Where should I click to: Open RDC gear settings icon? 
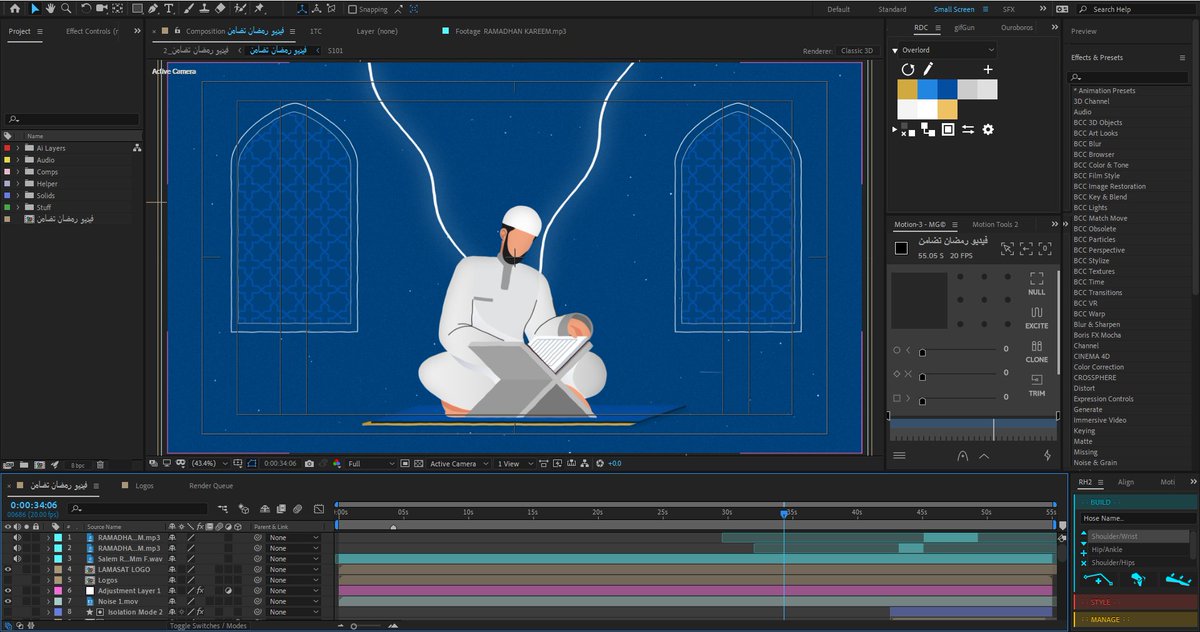(988, 129)
